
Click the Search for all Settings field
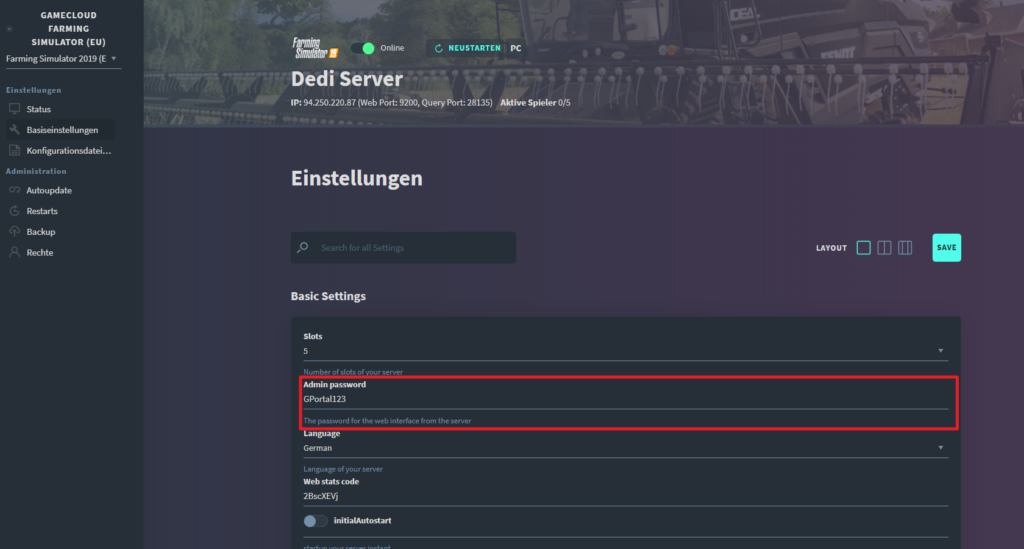coord(403,247)
